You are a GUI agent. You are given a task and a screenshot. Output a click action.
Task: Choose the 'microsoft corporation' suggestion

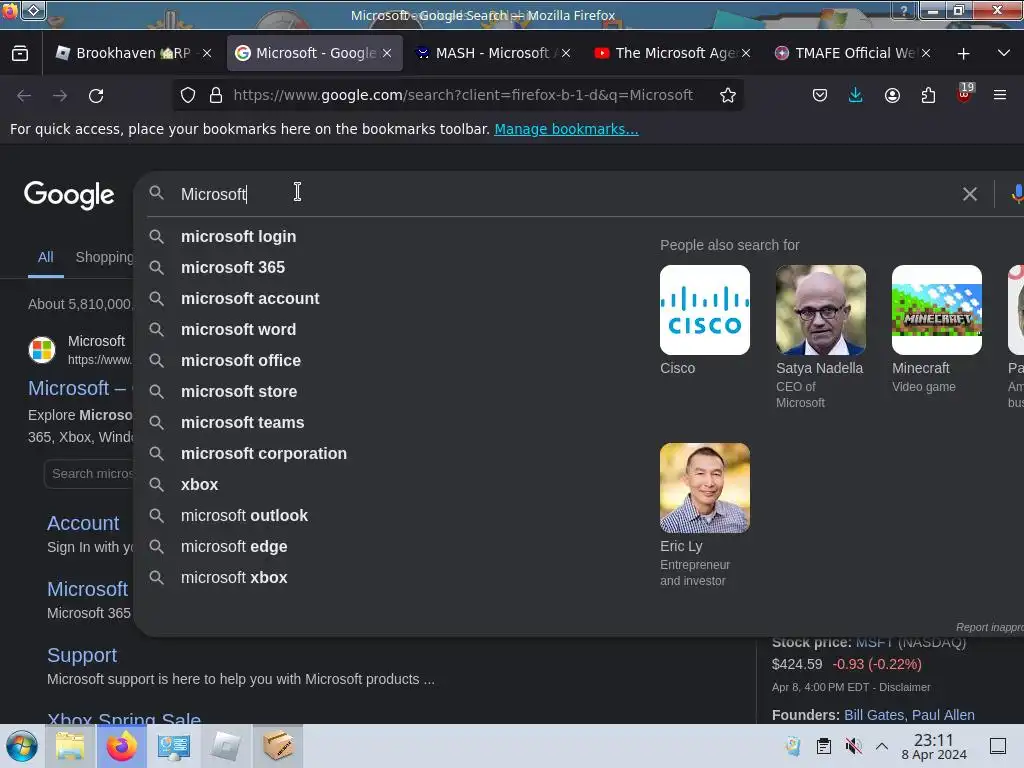point(264,453)
